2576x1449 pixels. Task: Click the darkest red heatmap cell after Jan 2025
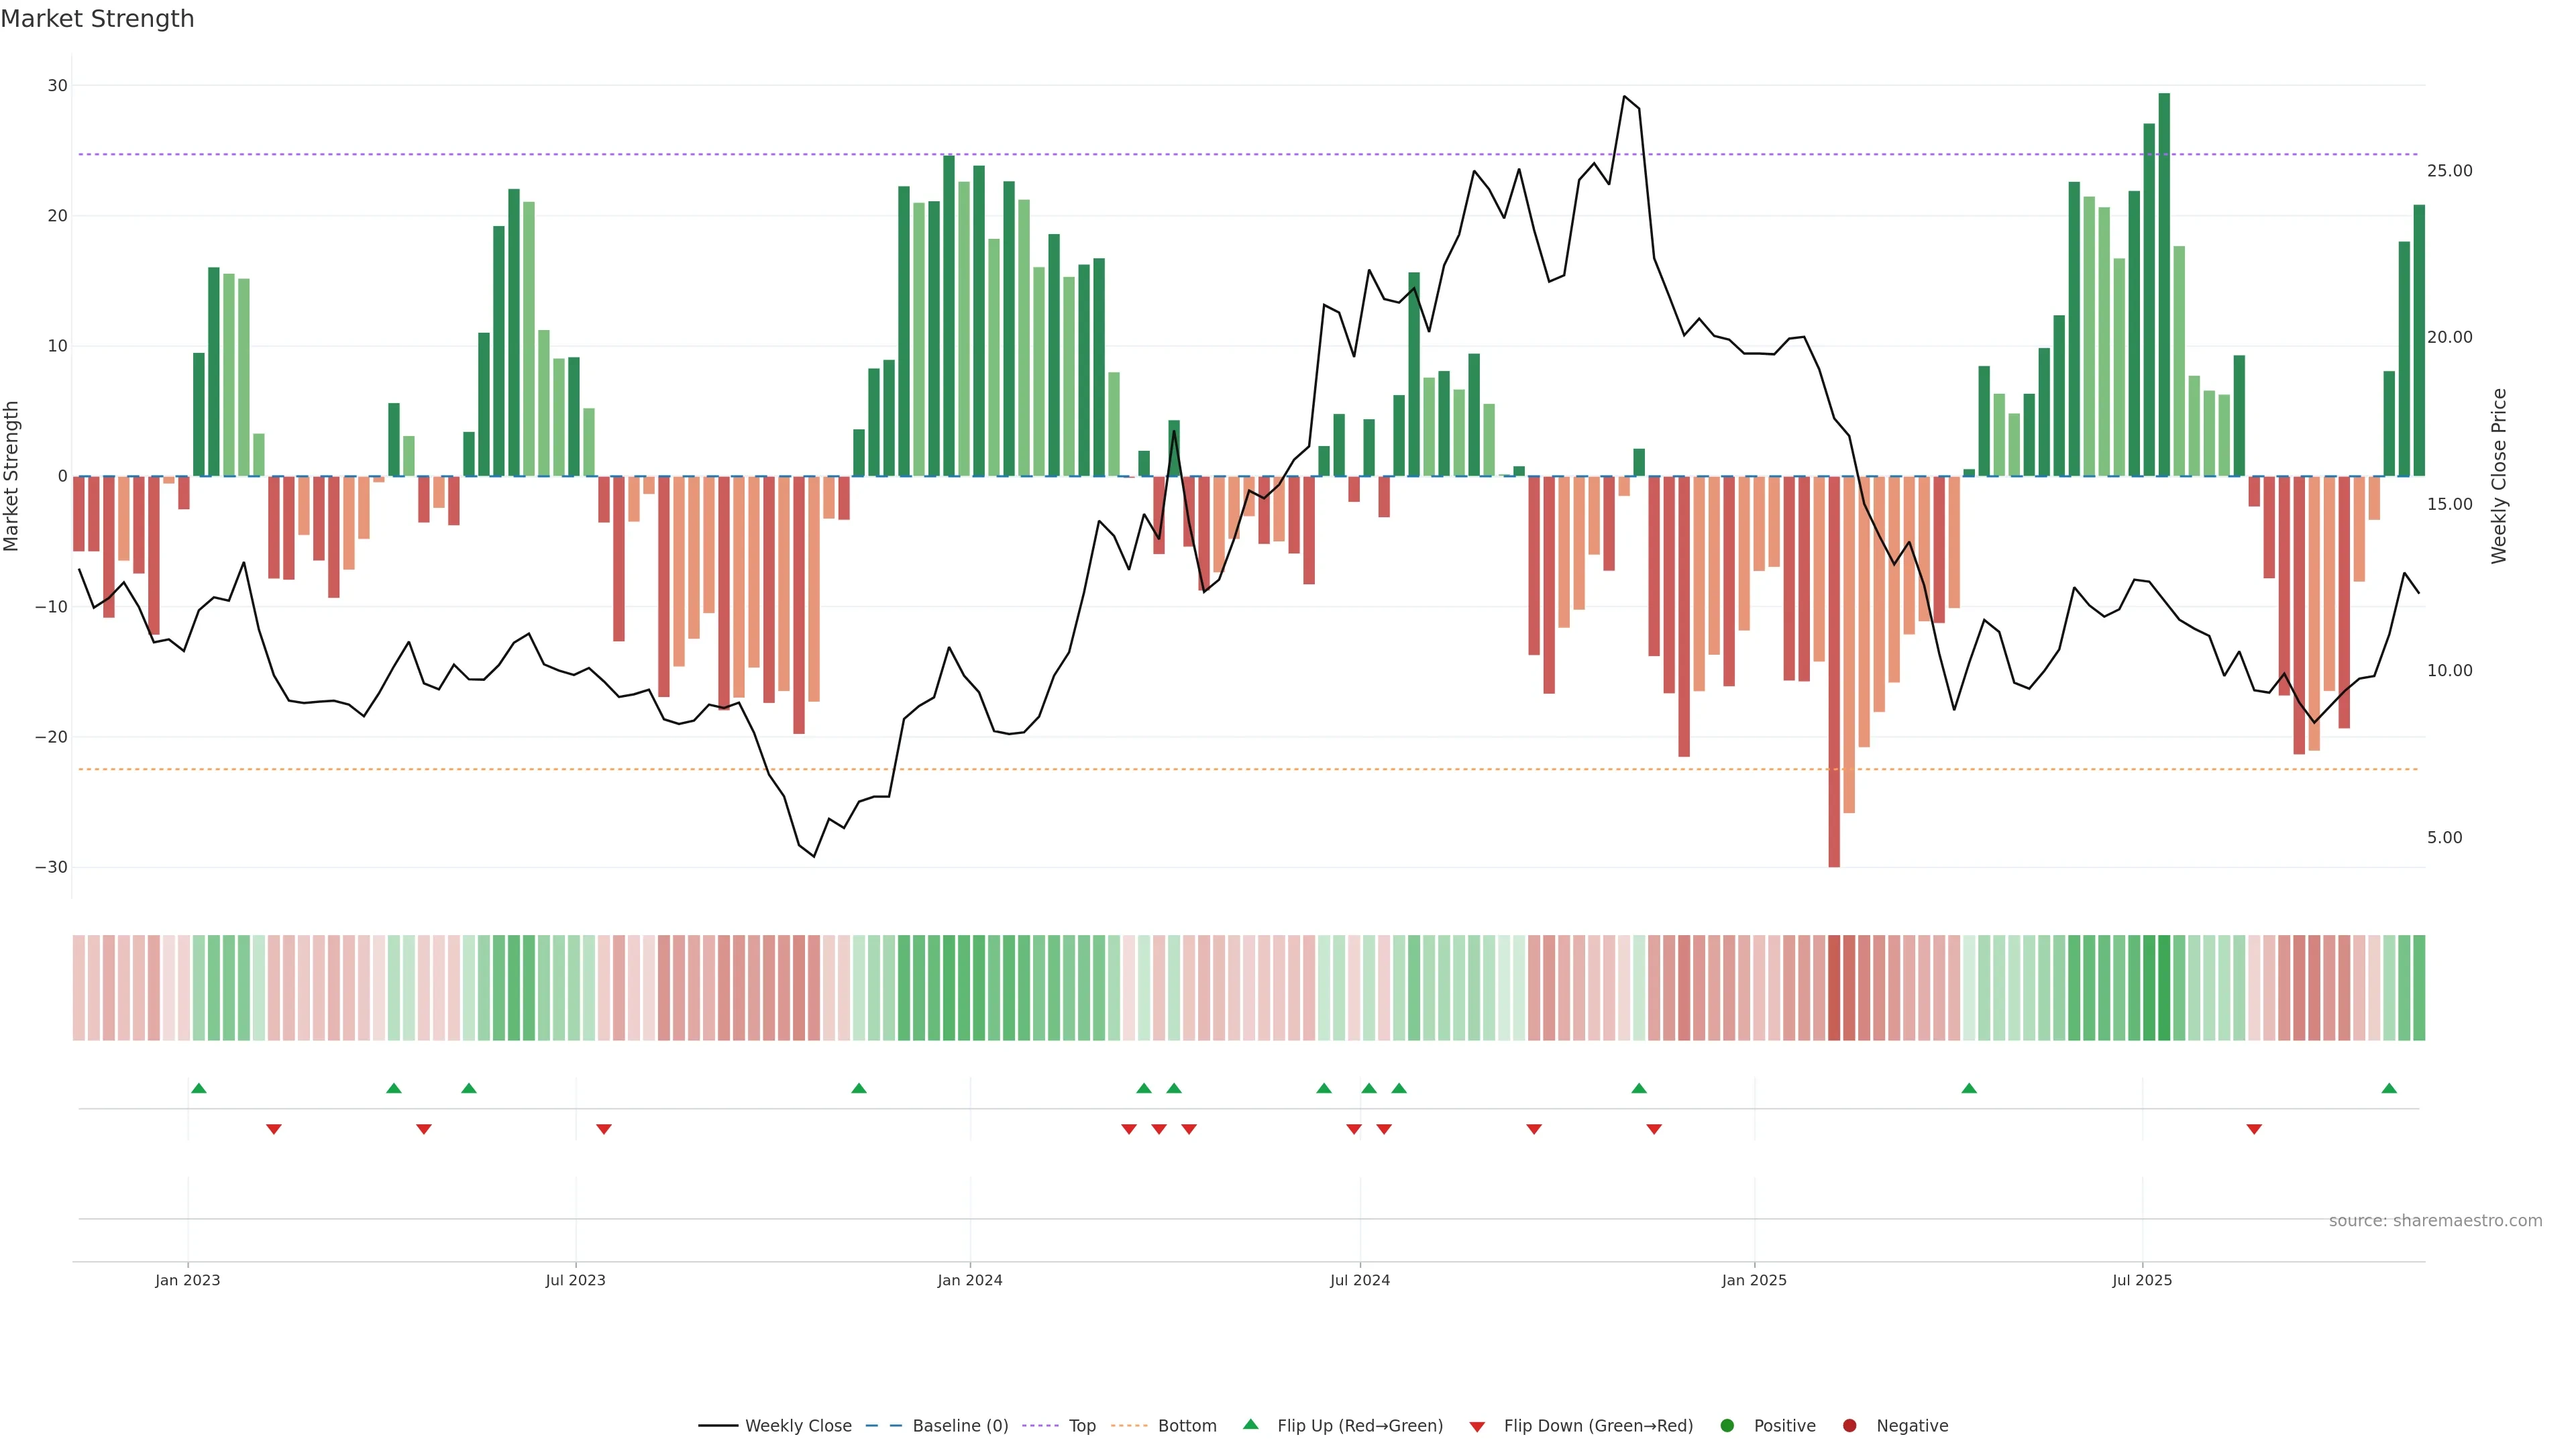click(1834, 988)
